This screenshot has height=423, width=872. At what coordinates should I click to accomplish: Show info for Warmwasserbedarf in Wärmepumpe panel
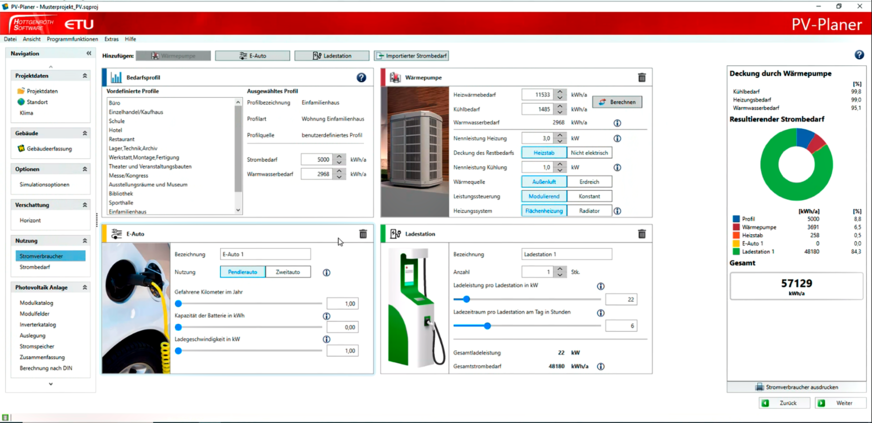617,123
